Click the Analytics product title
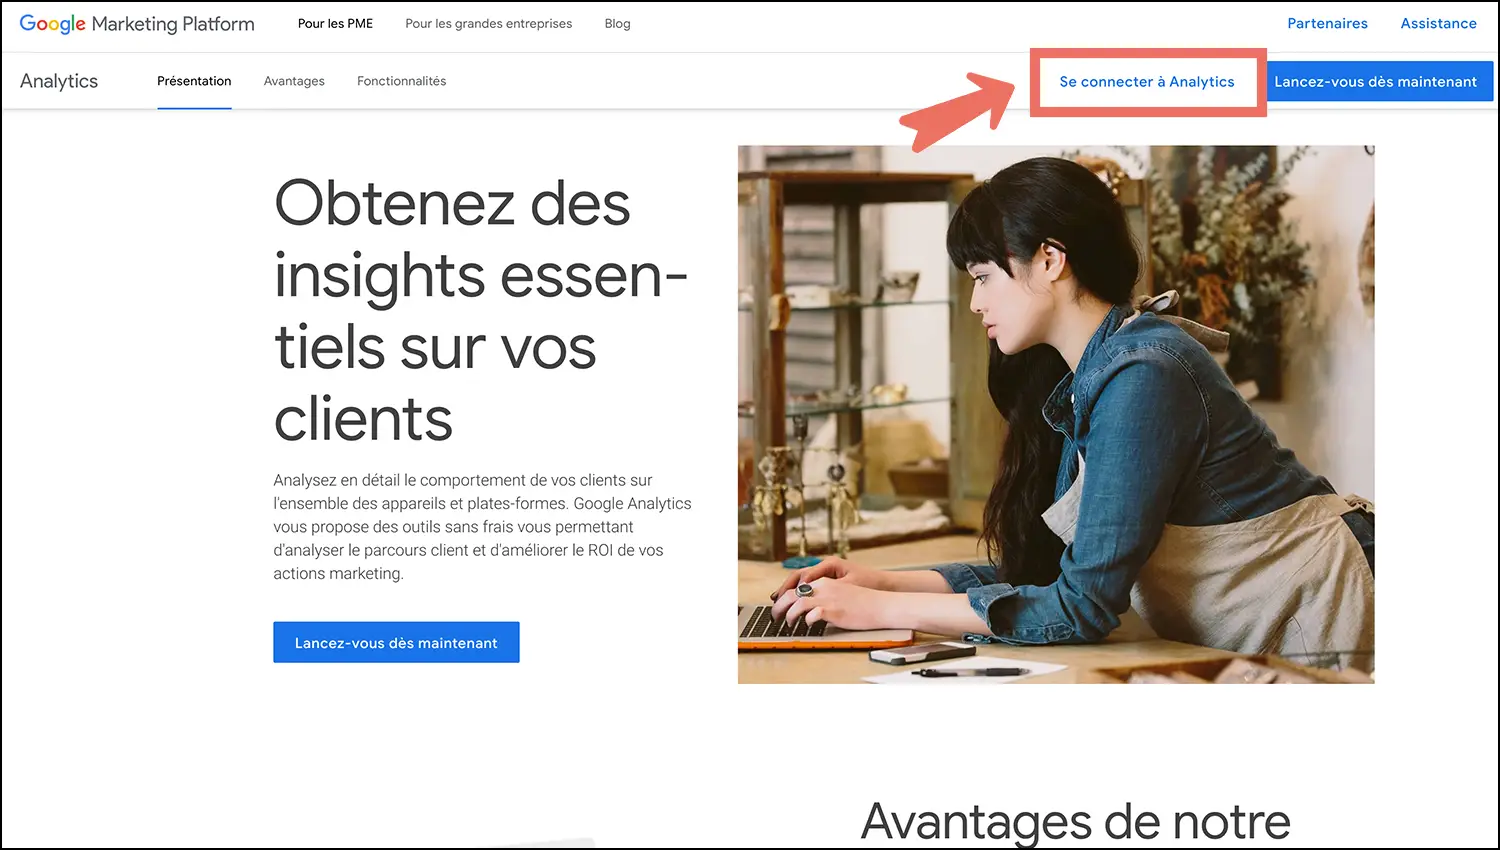Screen dimensions: 1500x850 [59, 81]
